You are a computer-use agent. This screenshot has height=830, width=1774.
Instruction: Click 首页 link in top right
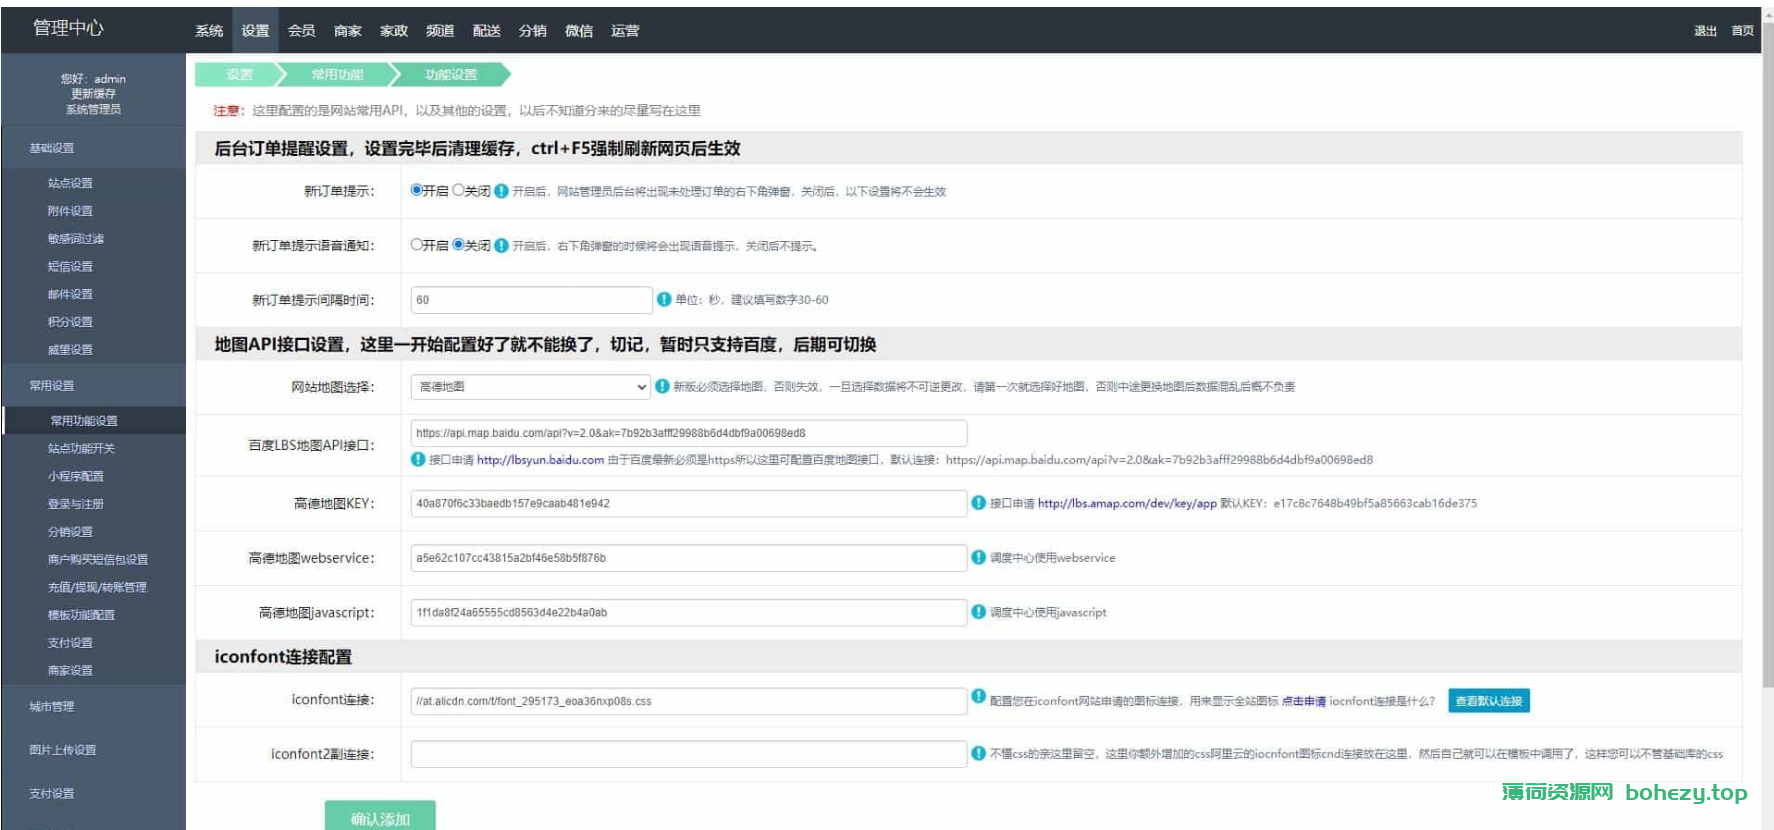(1742, 31)
